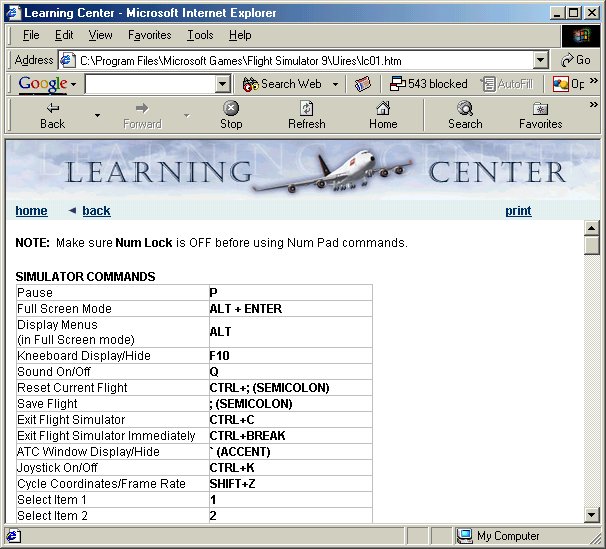Click the back link on page

(96, 211)
